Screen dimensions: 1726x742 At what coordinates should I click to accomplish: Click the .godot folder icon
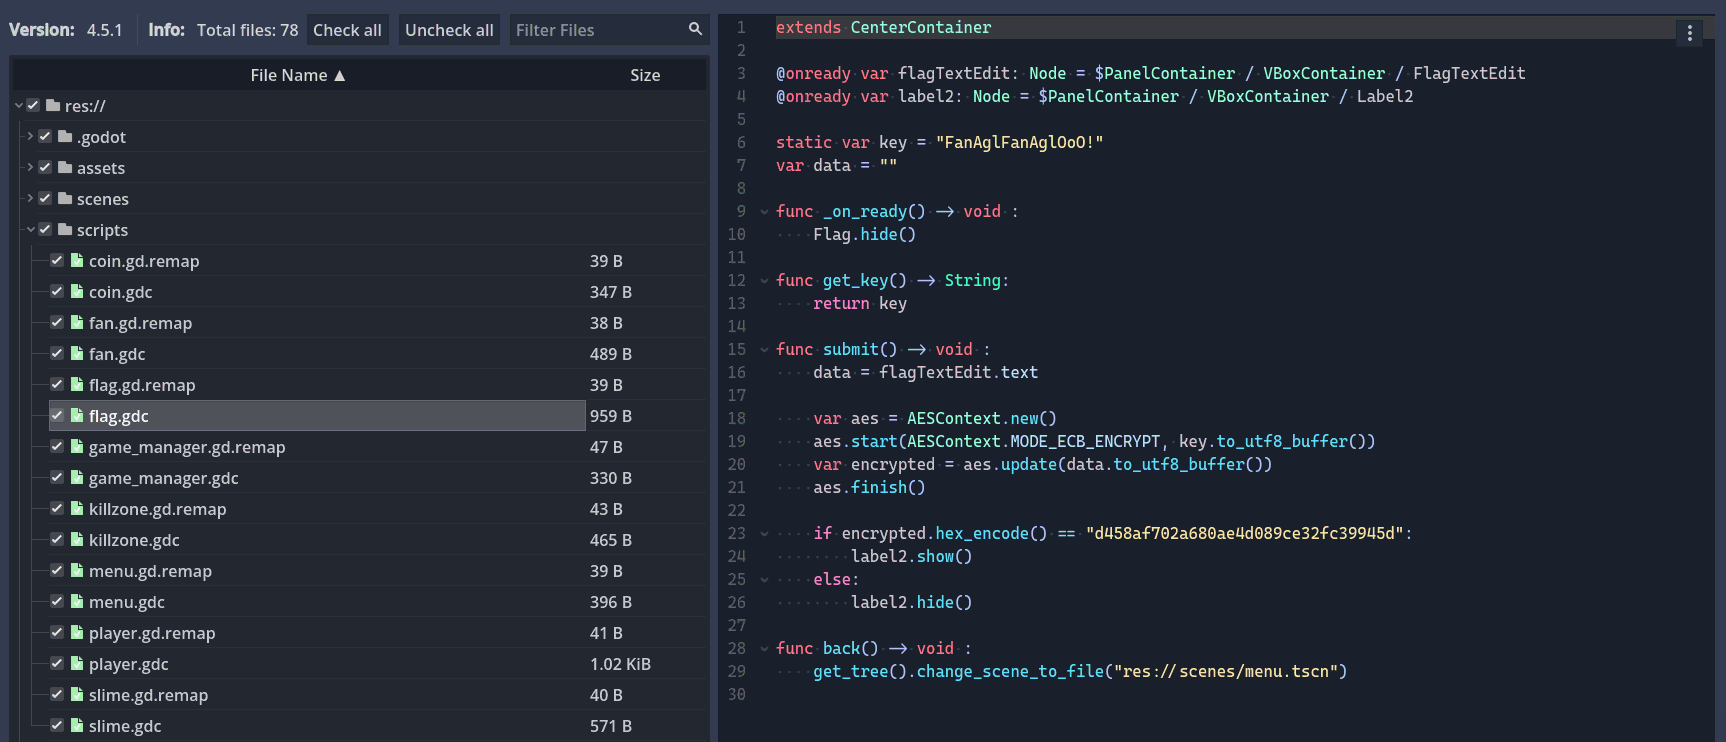point(65,137)
